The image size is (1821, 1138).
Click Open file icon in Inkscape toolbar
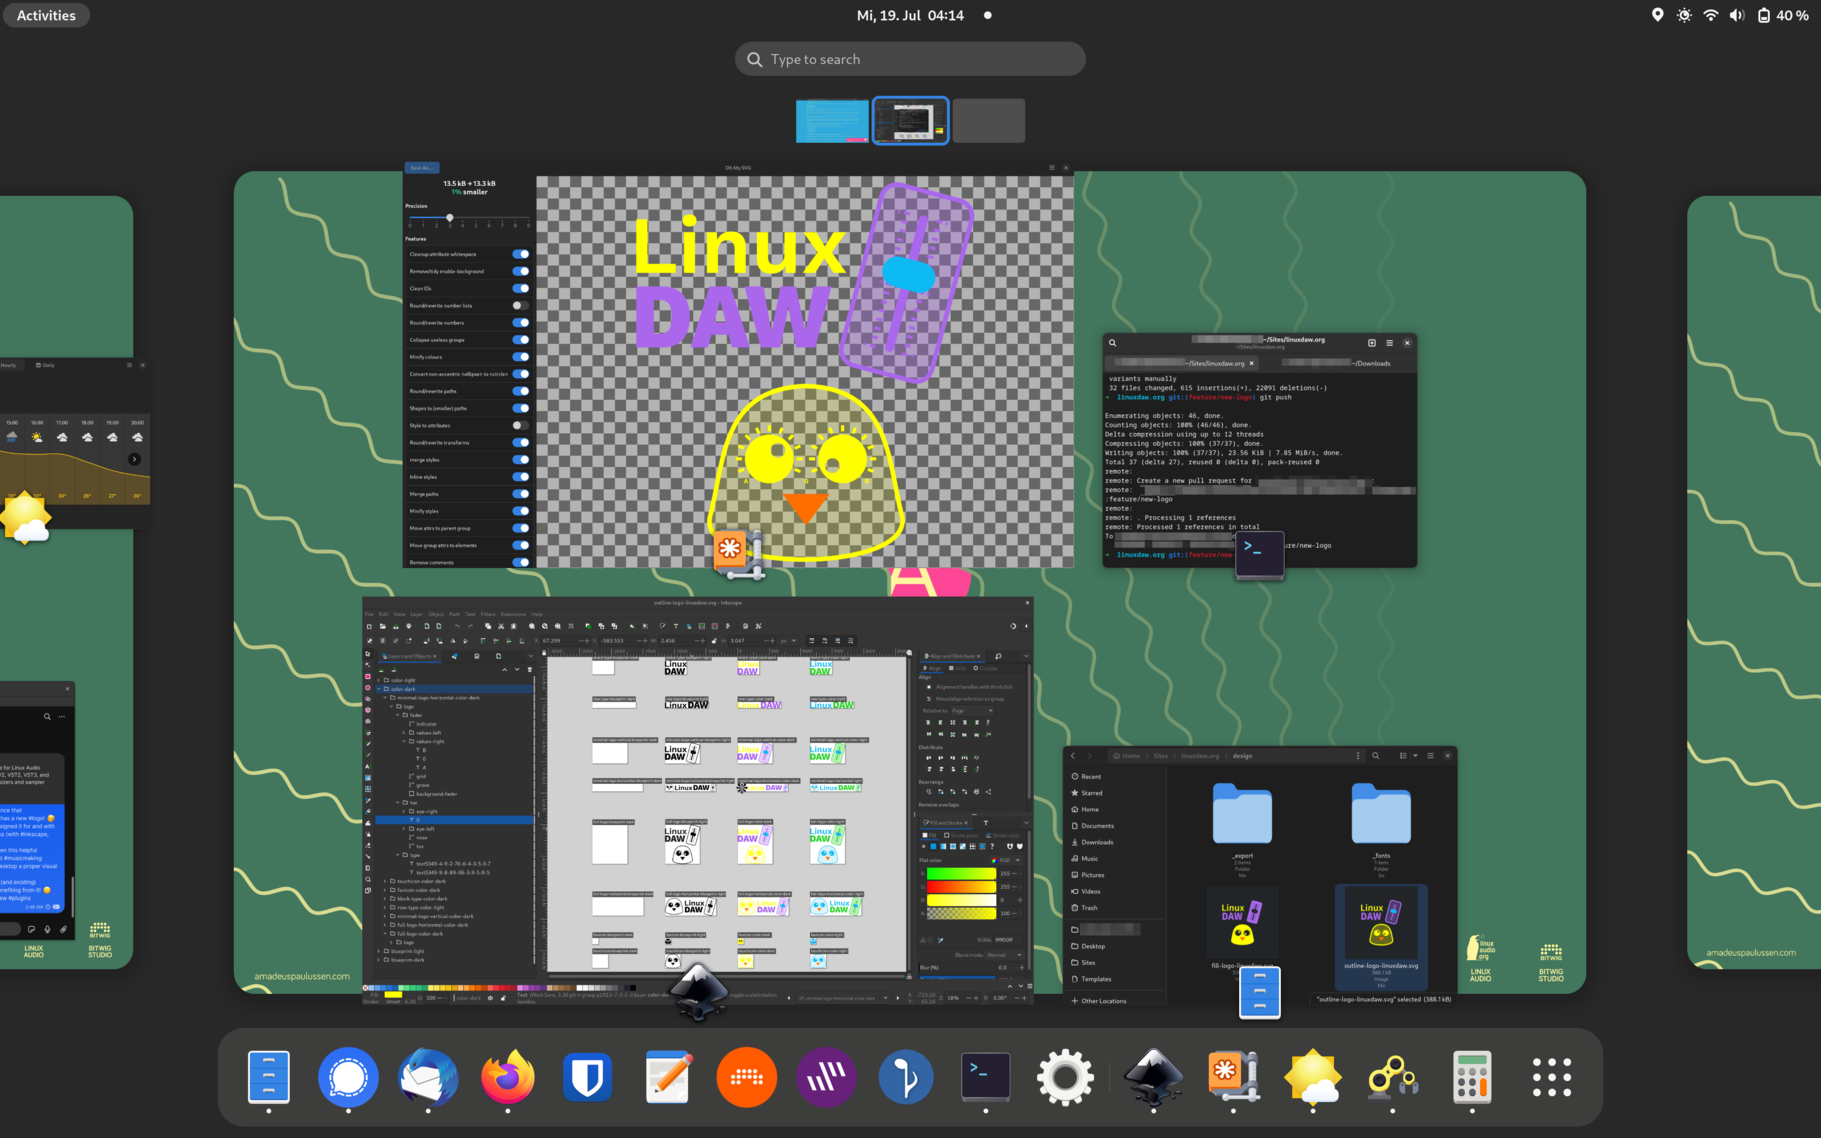382,626
